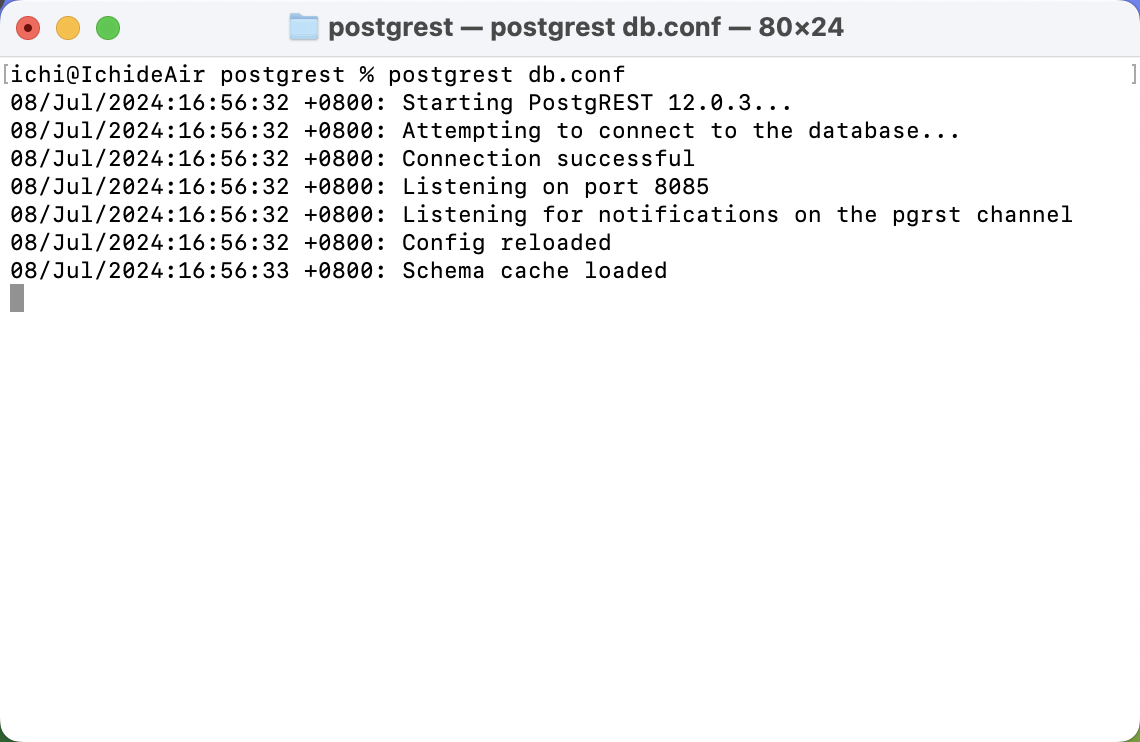Click the gray block cursor in the terminal

point(17,298)
